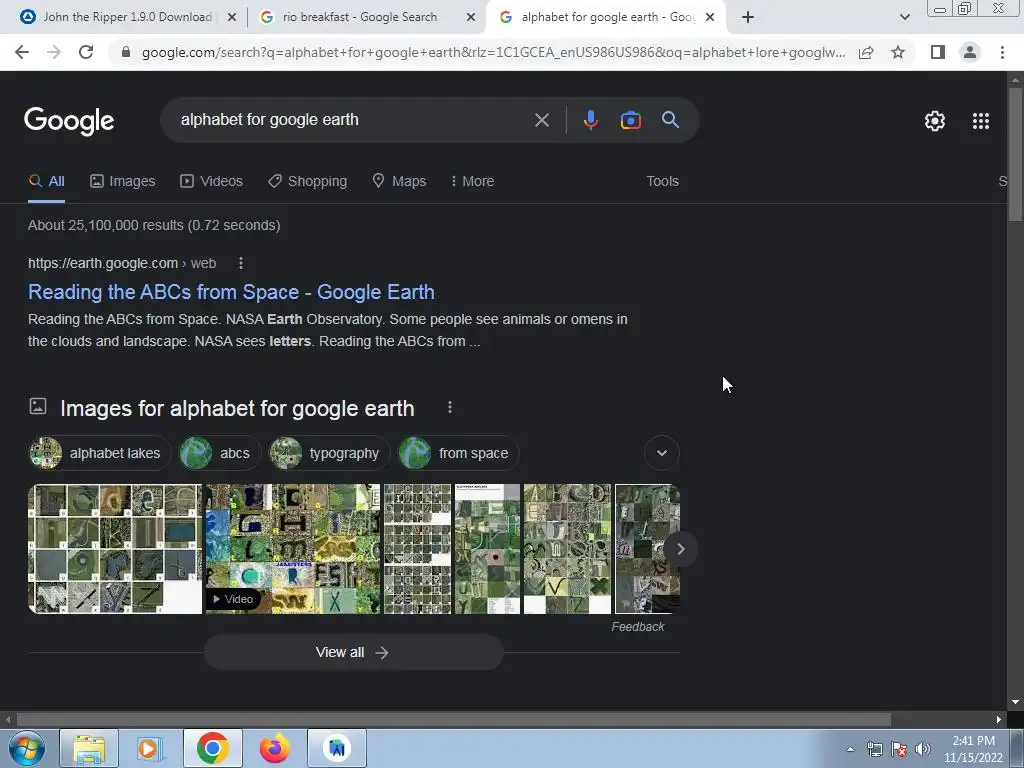Open Firefox from the taskbar

pyautogui.click(x=274, y=748)
